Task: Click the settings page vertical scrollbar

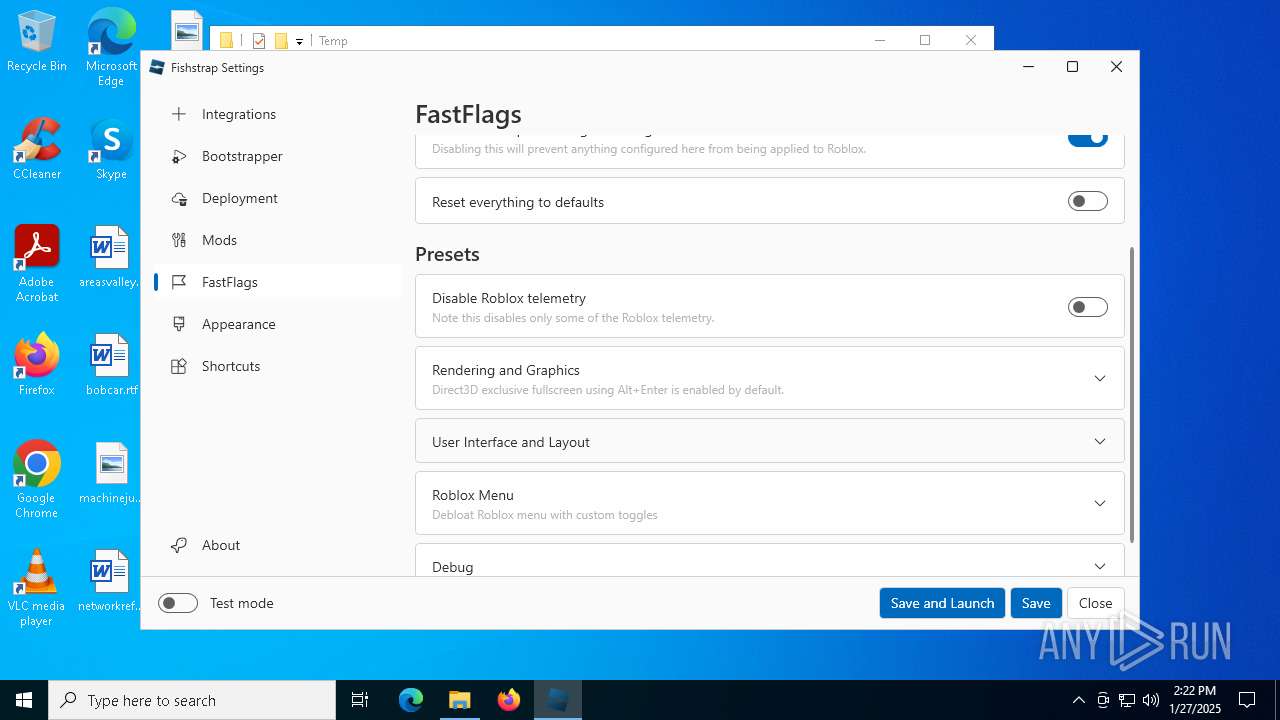Action: [1132, 394]
